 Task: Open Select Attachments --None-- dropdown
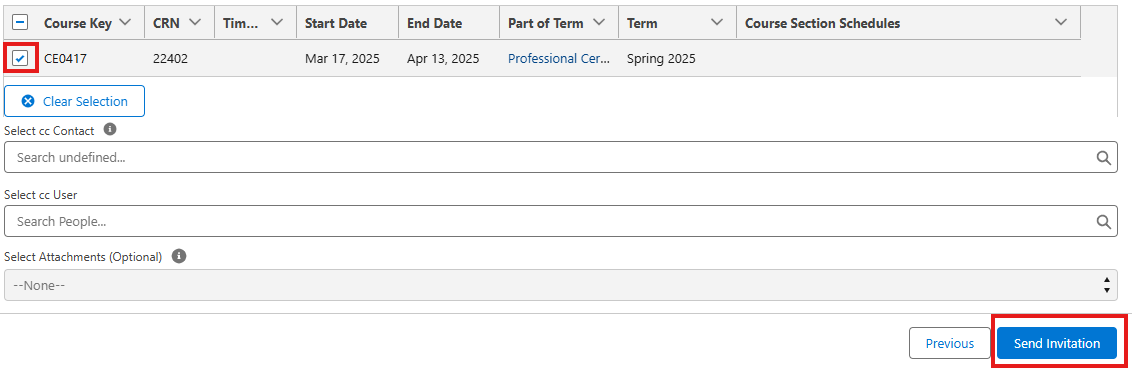pos(561,285)
